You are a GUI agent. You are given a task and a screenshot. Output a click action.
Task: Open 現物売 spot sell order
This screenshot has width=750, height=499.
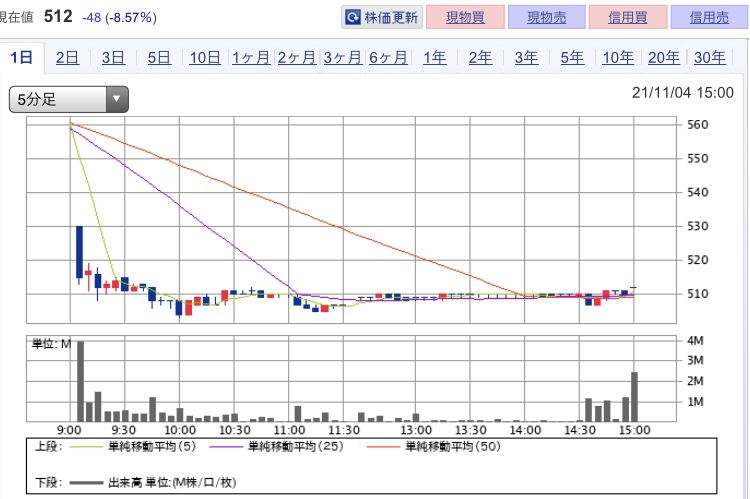[x=547, y=18]
